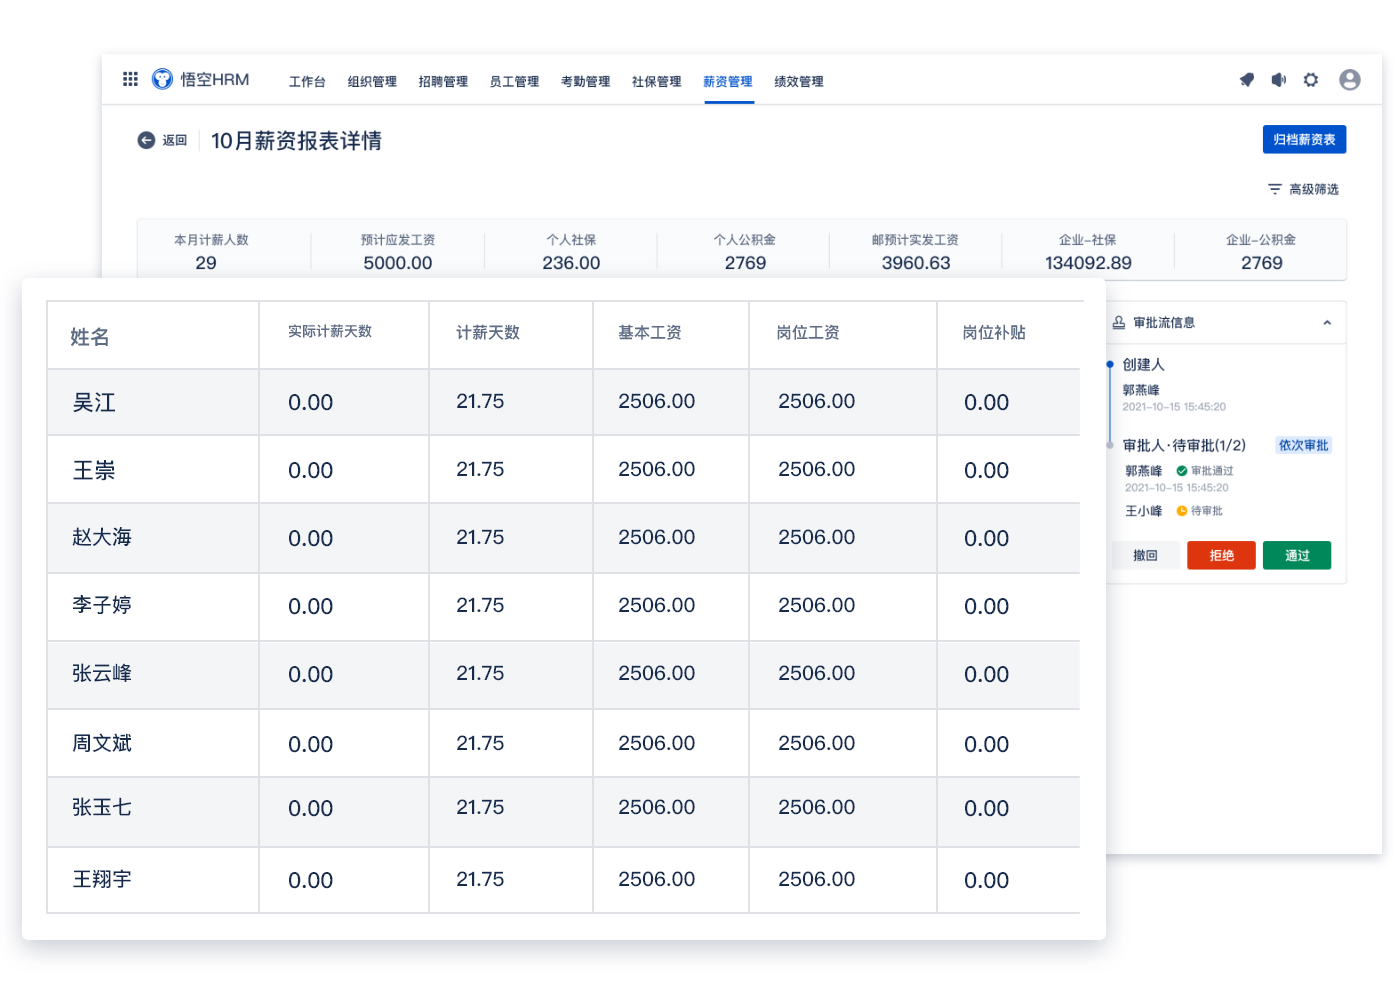This screenshot has height=1000, width=1400.
Task: Click the 悟空HRM logo icon
Action: [162, 79]
